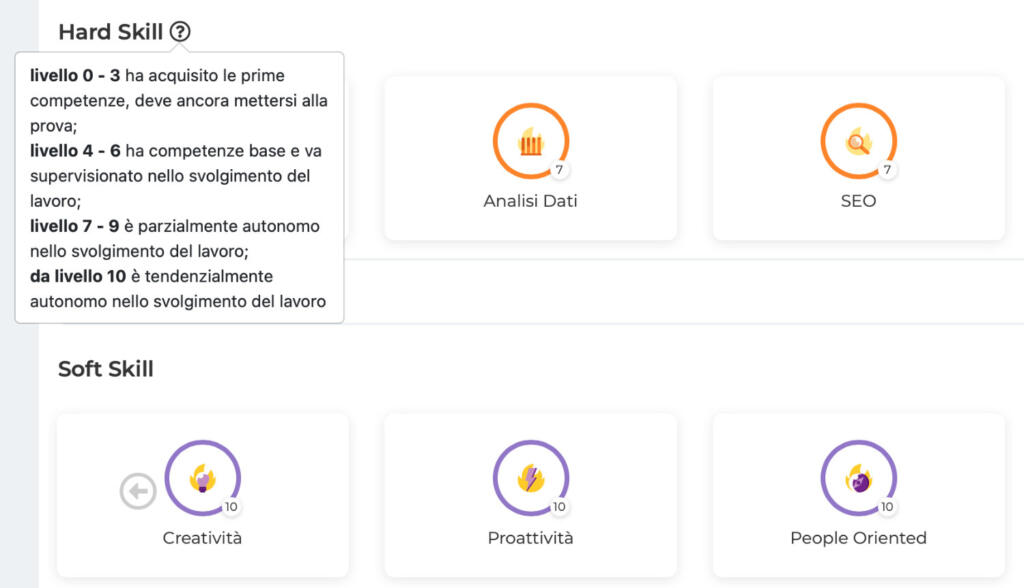This screenshot has height=588, width=1024.
Task: Click the level 10 badge on Creatività
Action: point(231,507)
